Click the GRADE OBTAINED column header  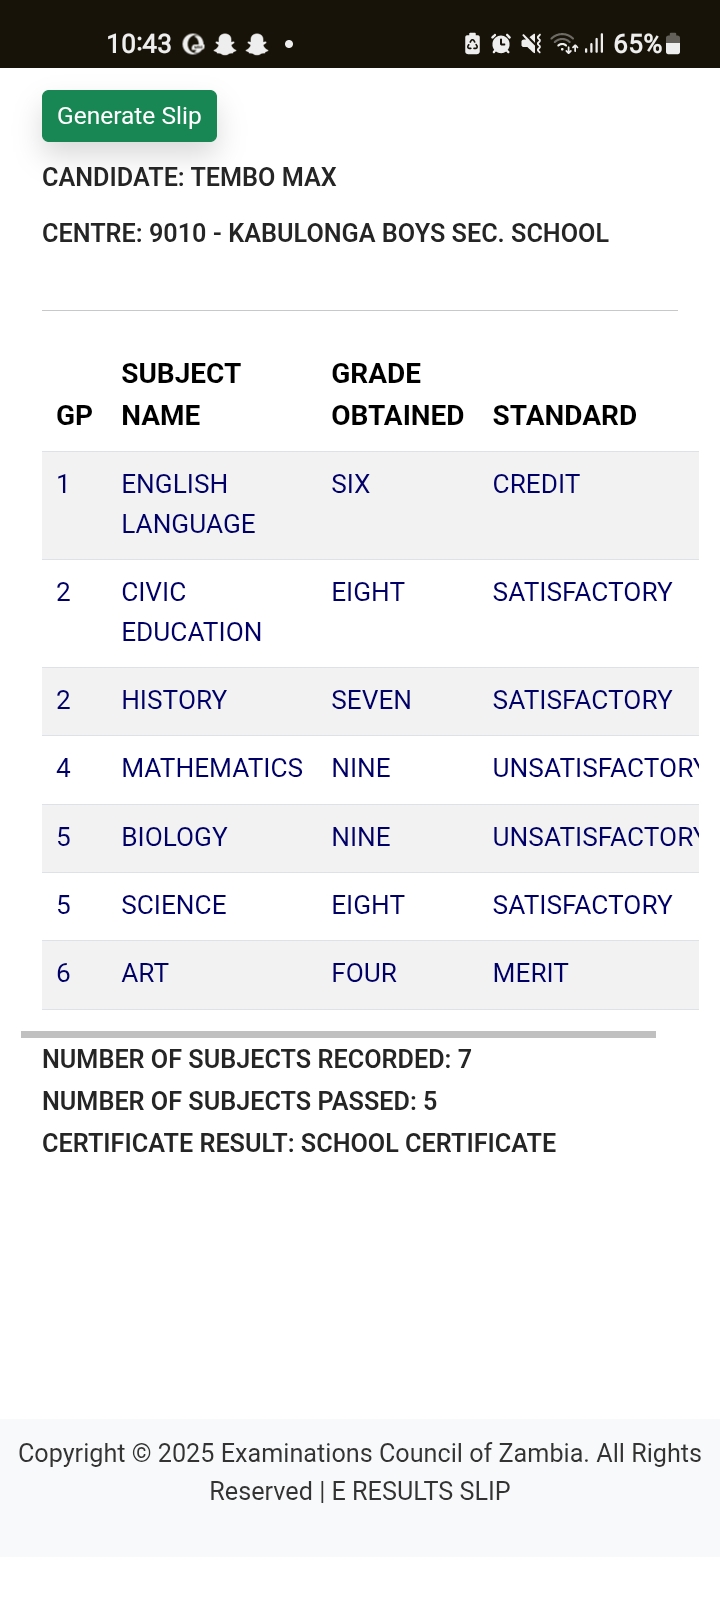[x=397, y=394]
